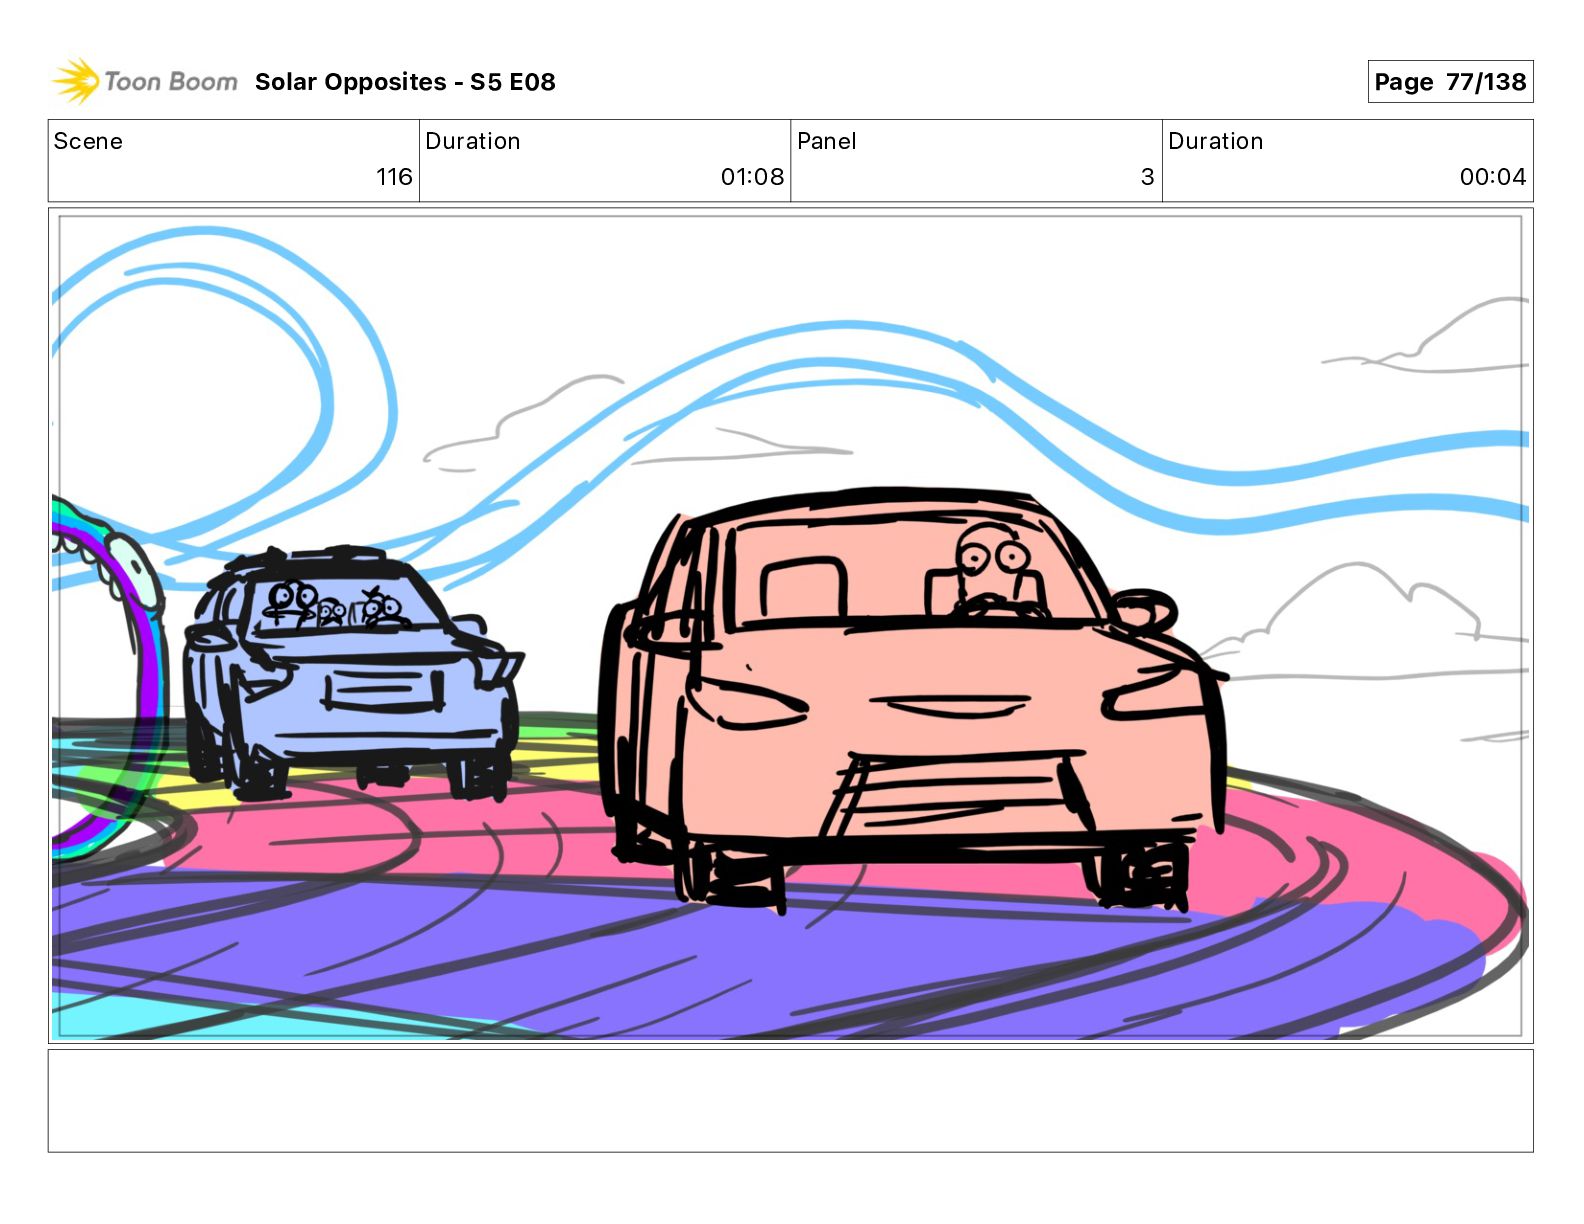Click the panel "Duration" label beside Panel
Image resolution: width=1584 pixels, height=1224 pixels.
tap(1216, 141)
